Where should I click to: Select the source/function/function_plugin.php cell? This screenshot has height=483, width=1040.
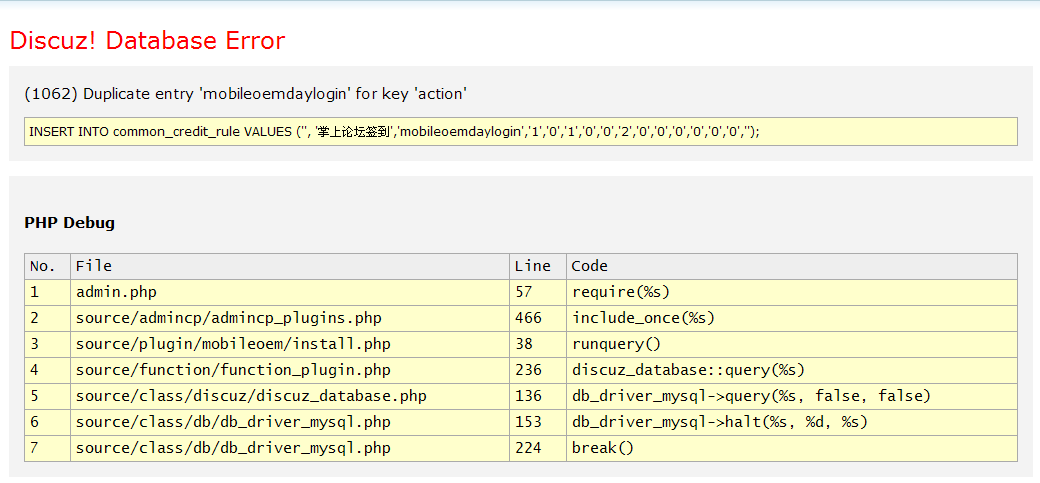[290, 370]
